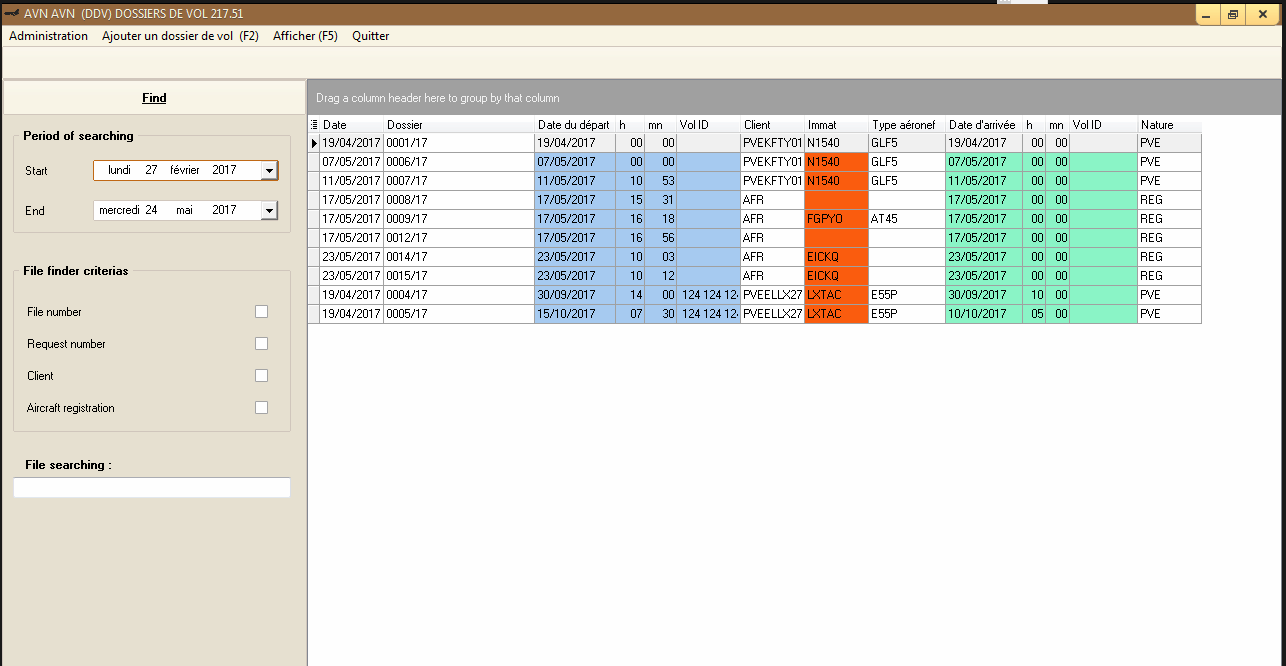The width and height of the screenshot is (1286, 666).
Task: Open the Administration menu
Action: coord(48,36)
